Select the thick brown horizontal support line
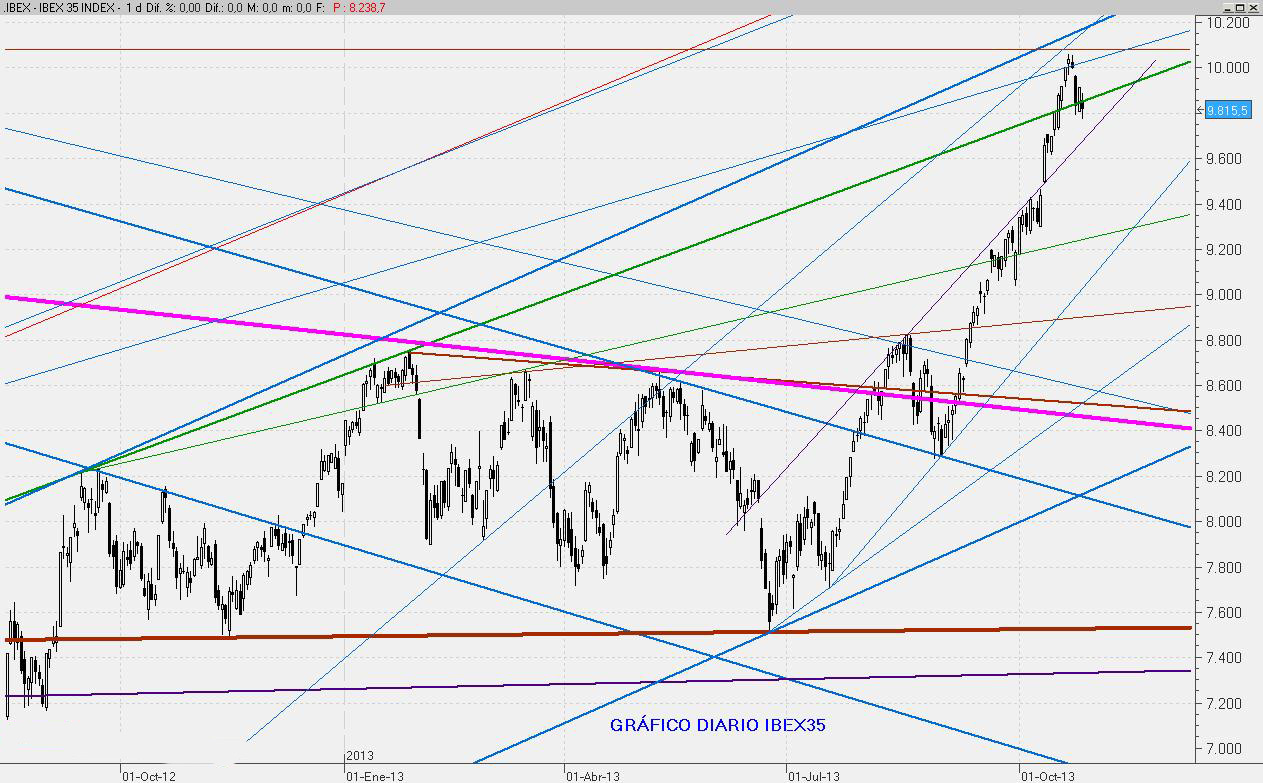Screen dimensions: 1263x783 click(300, 637)
